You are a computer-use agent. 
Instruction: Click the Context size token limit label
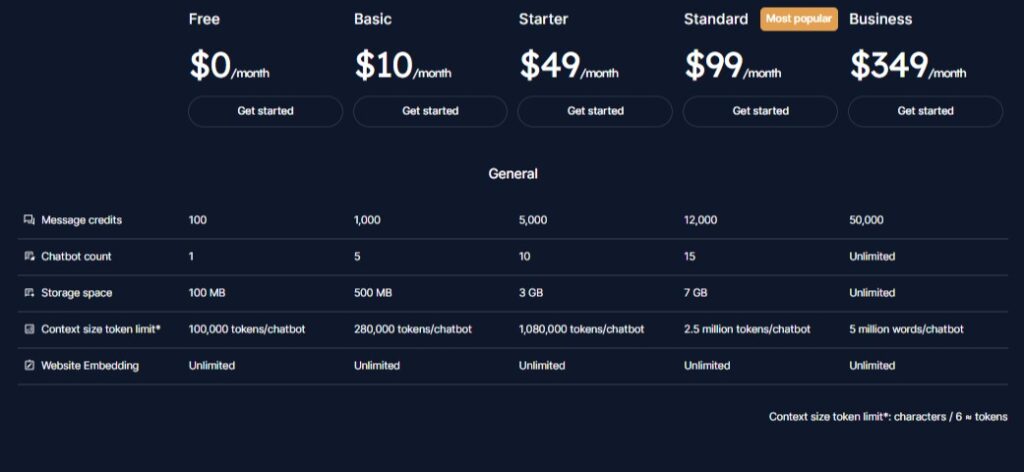tap(100, 329)
